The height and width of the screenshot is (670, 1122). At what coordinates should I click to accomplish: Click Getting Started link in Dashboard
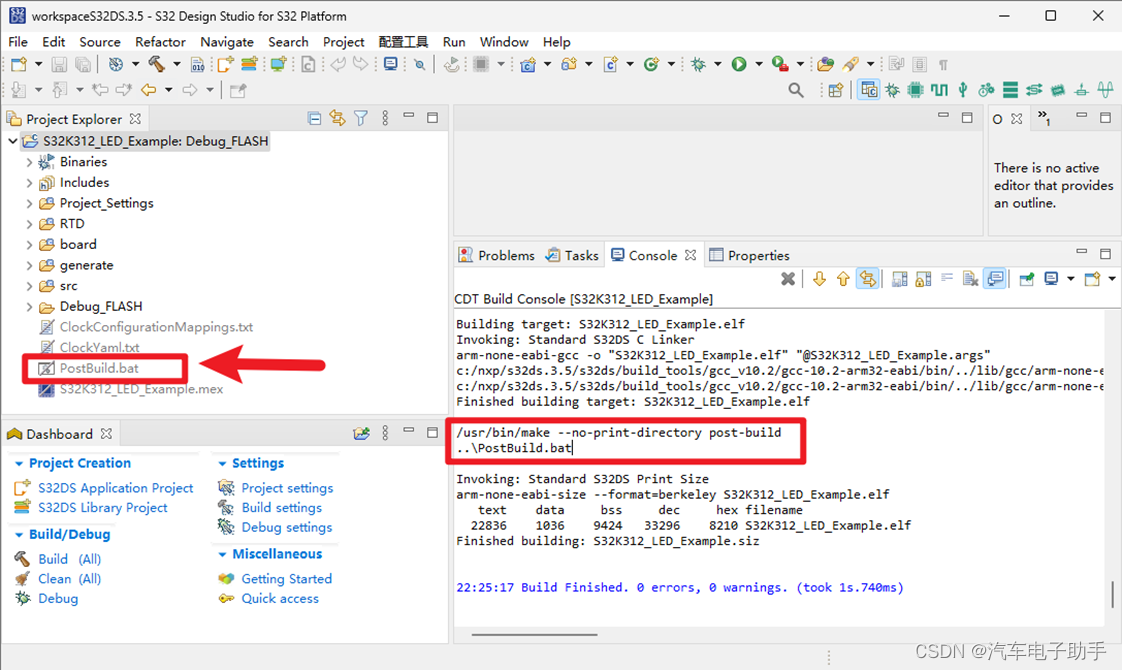click(x=286, y=579)
